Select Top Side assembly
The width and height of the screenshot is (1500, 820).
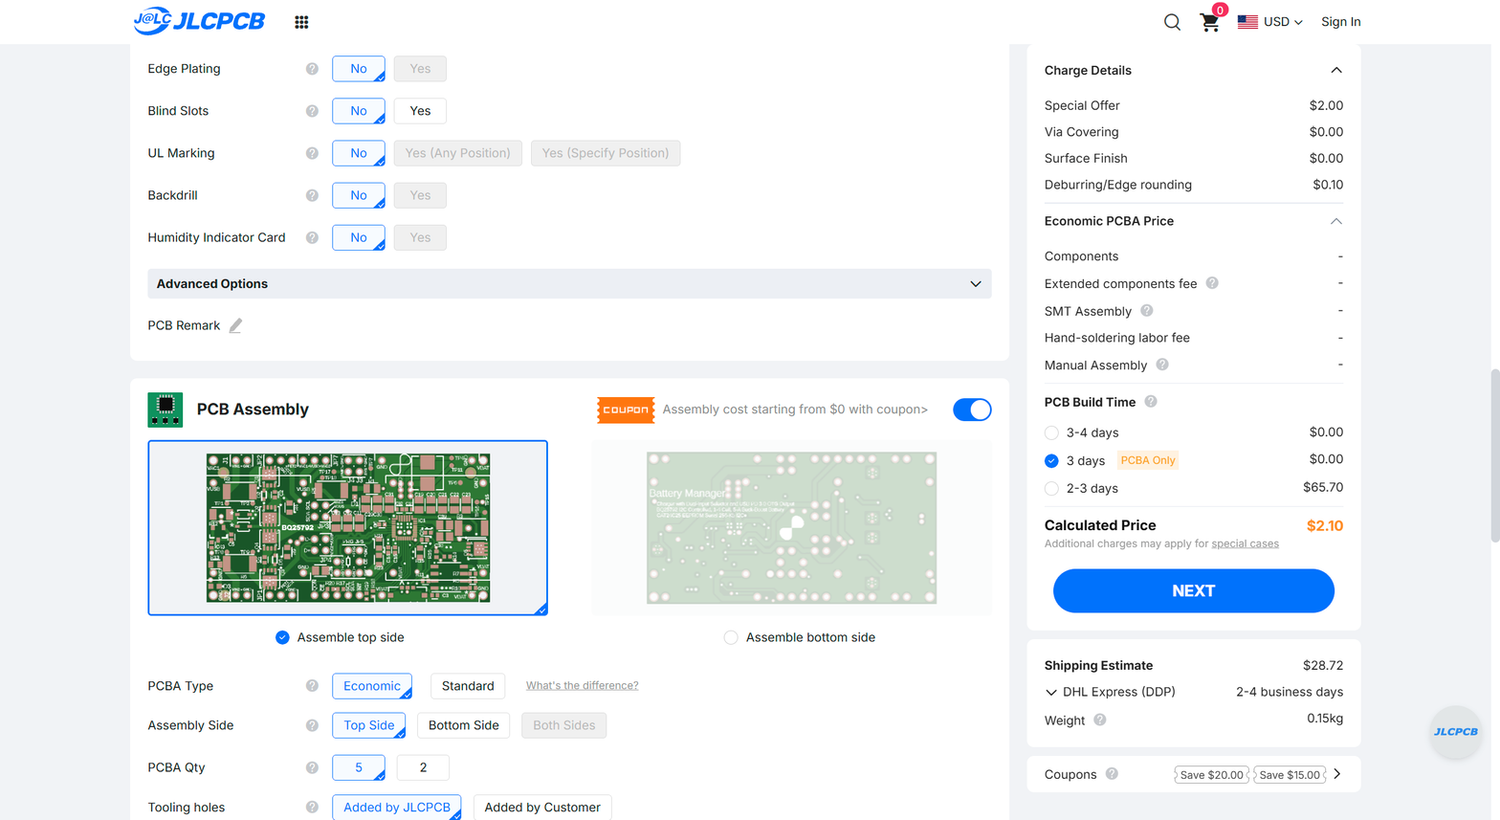369,725
